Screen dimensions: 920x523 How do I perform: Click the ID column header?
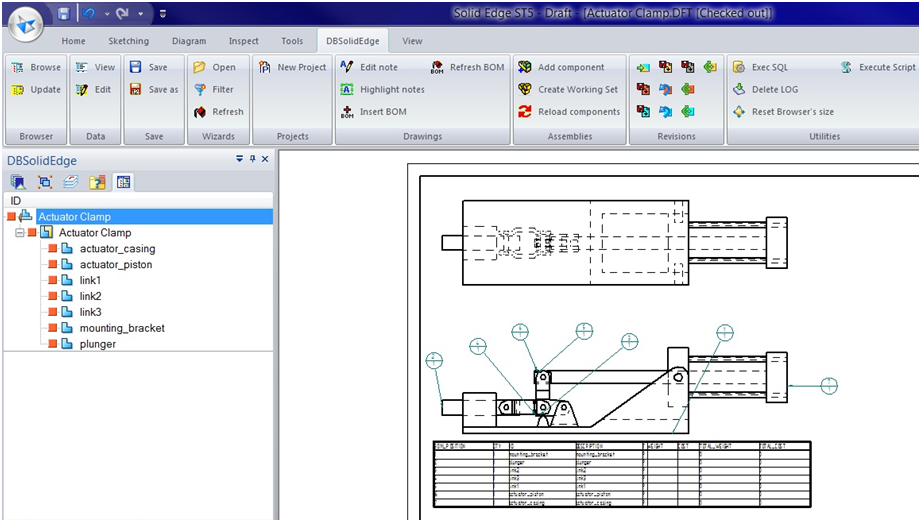[x=138, y=201]
